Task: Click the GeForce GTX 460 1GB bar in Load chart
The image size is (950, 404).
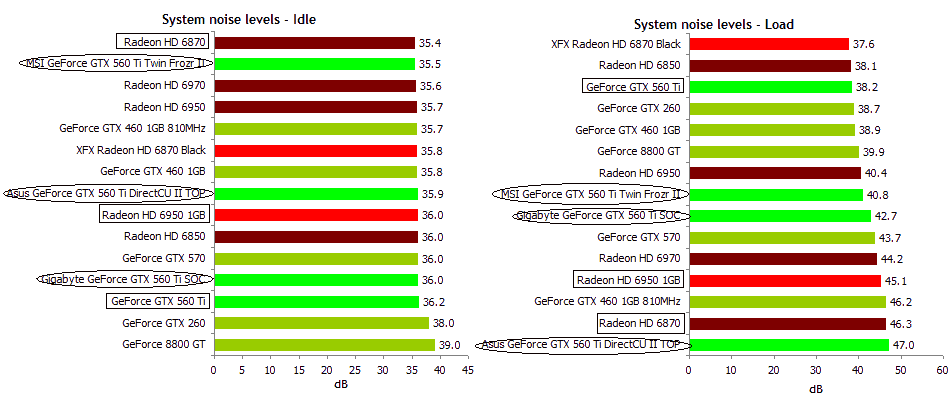Action: click(x=772, y=130)
